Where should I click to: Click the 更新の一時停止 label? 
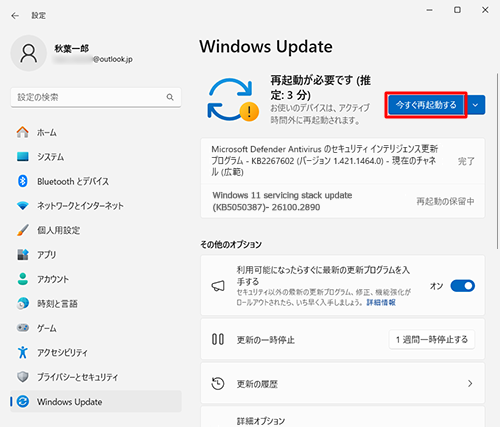click(266, 340)
